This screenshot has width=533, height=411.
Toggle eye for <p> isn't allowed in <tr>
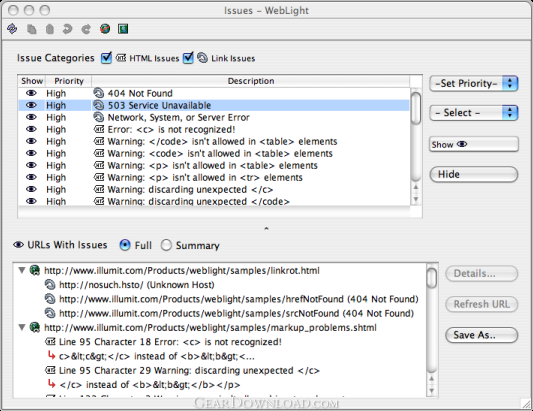coord(31,177)
